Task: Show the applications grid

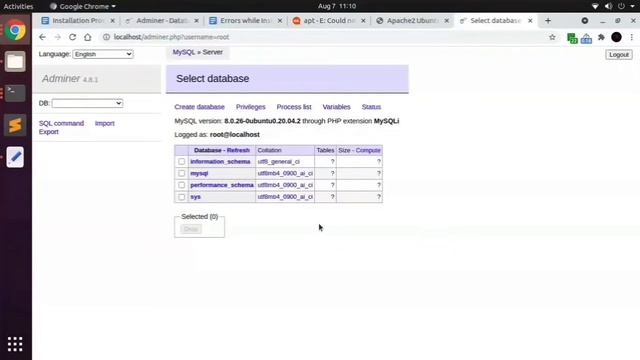Action: [15, 344]
